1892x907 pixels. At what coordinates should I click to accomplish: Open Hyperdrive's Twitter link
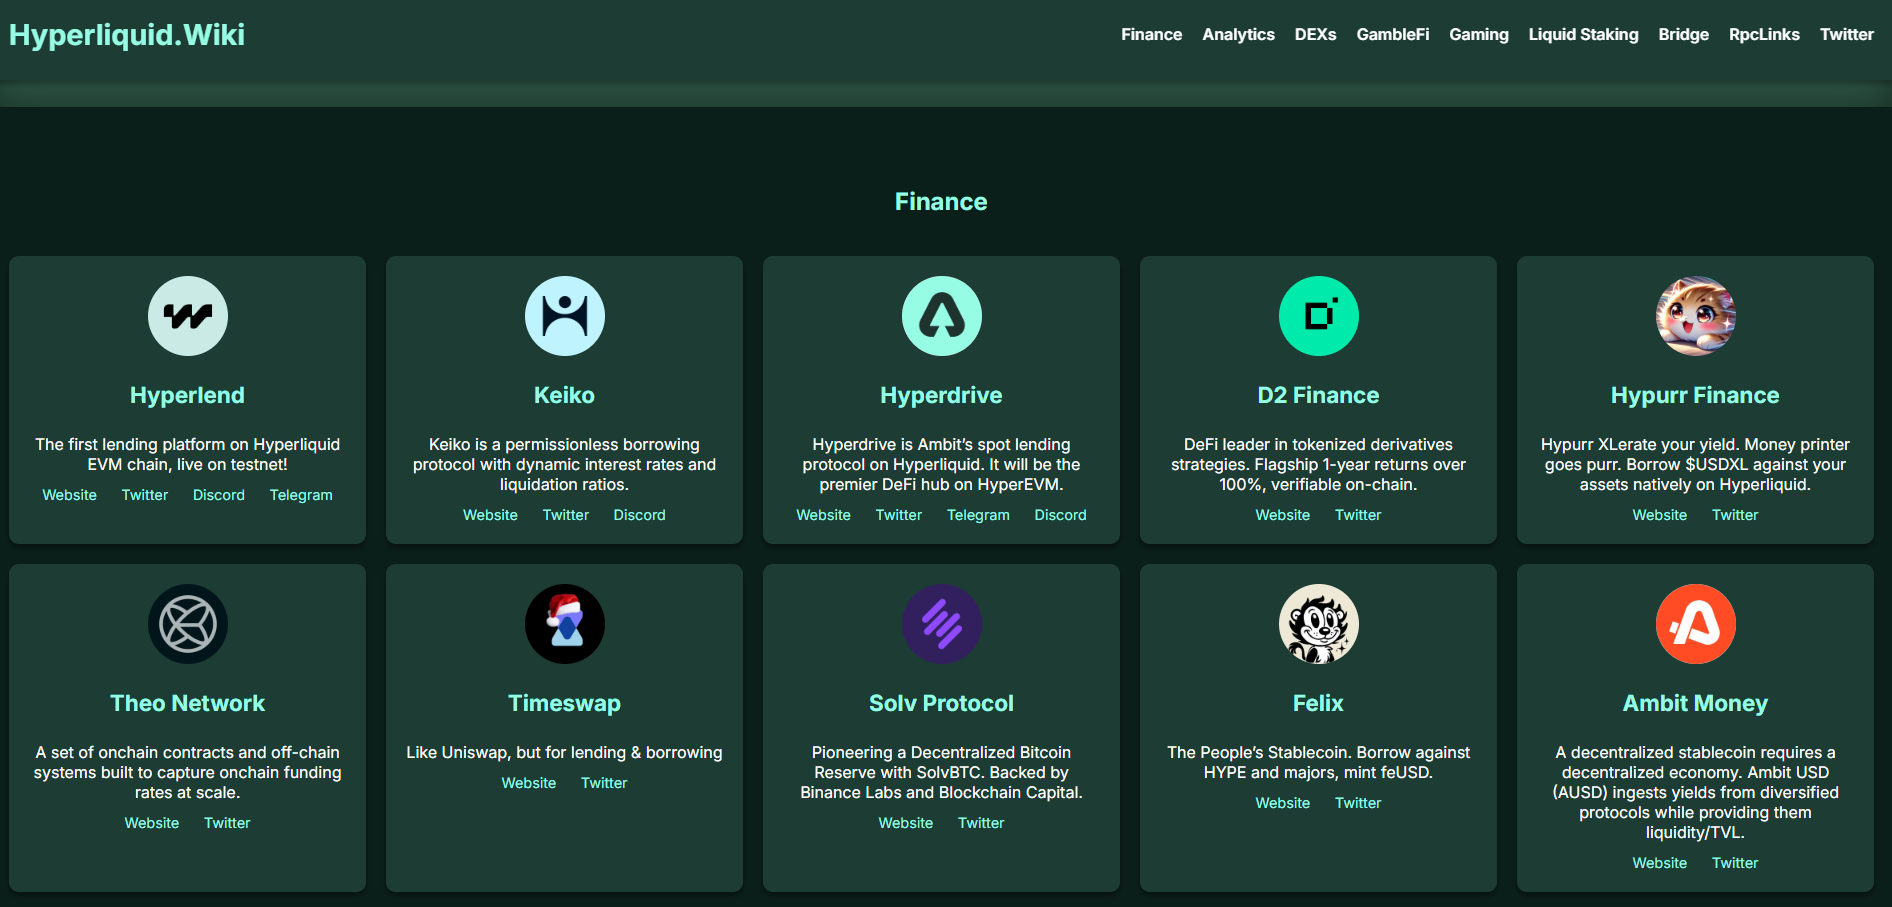[899, 515]
